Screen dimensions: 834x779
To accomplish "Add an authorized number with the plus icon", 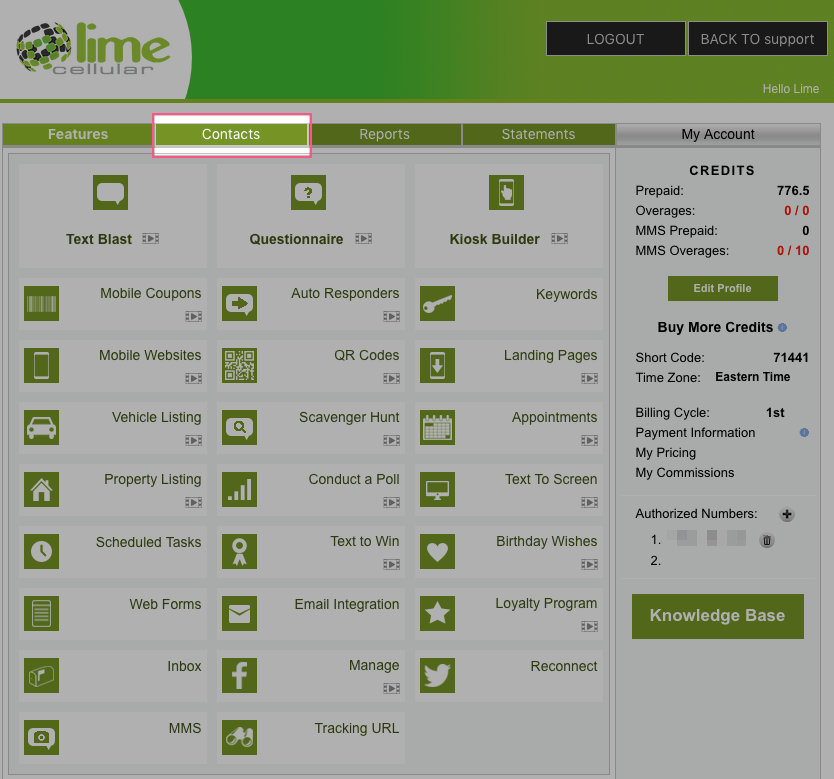I will tap(787, 514).
